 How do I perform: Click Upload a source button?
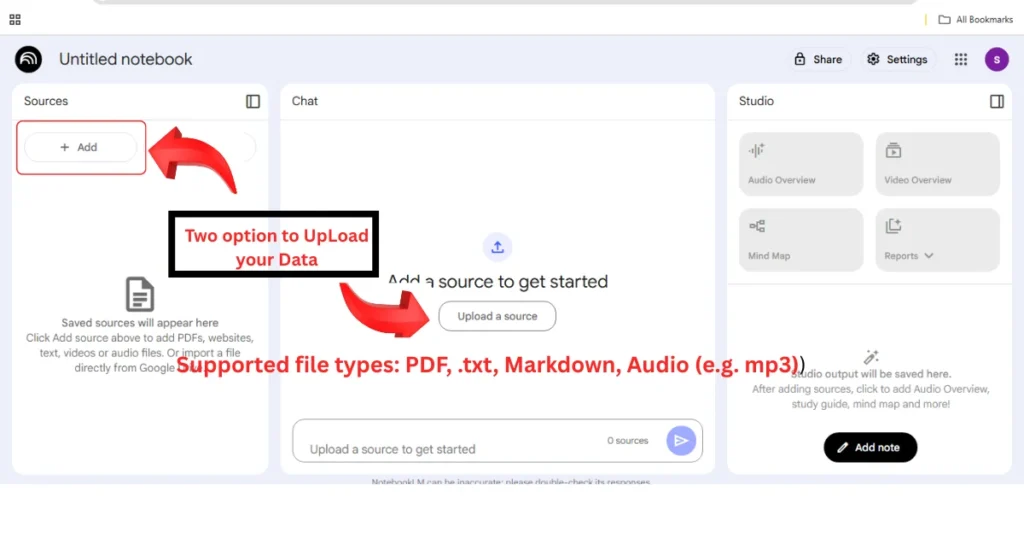(x=497, y=316)
